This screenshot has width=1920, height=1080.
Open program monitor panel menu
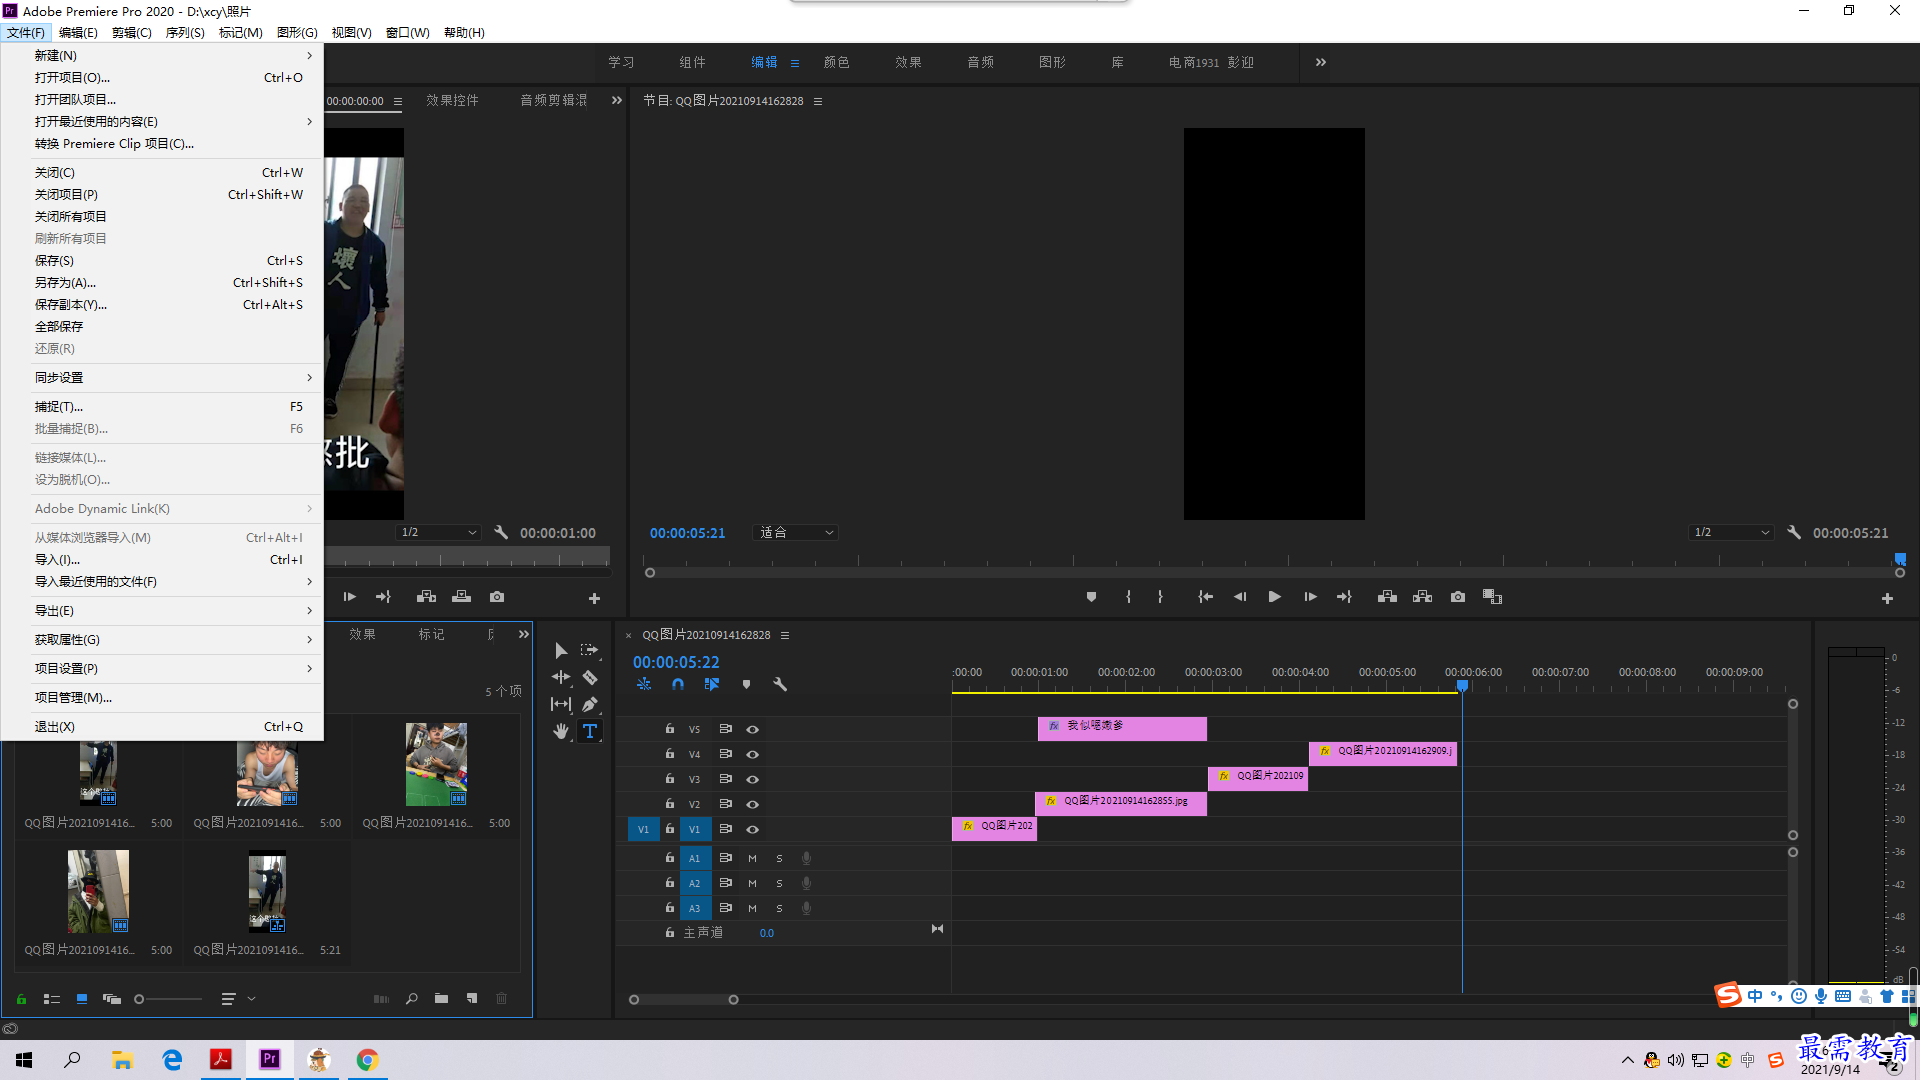818,101
